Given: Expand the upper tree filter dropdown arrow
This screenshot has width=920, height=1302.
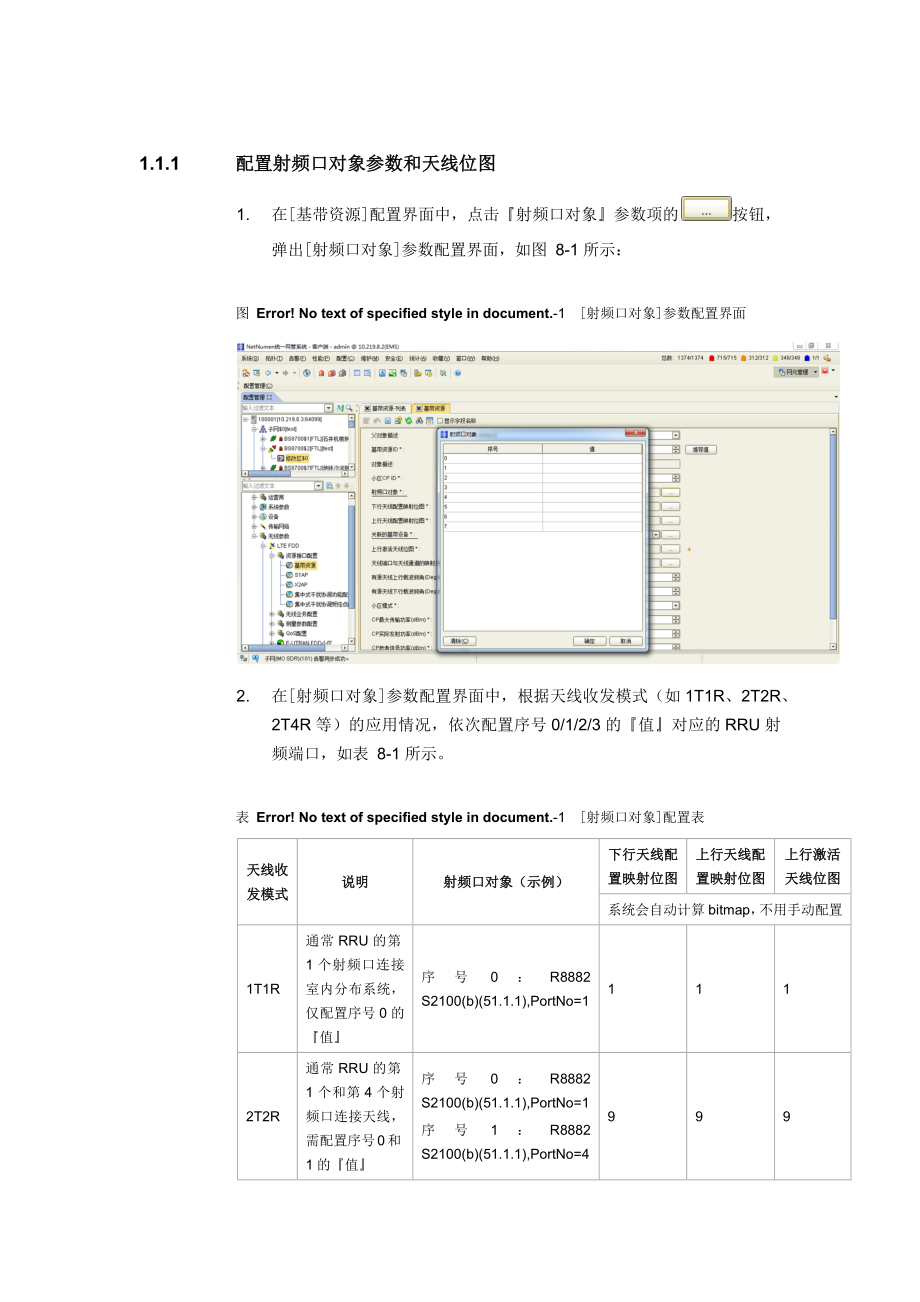Looking at the screenshot, I should (330, 408).
